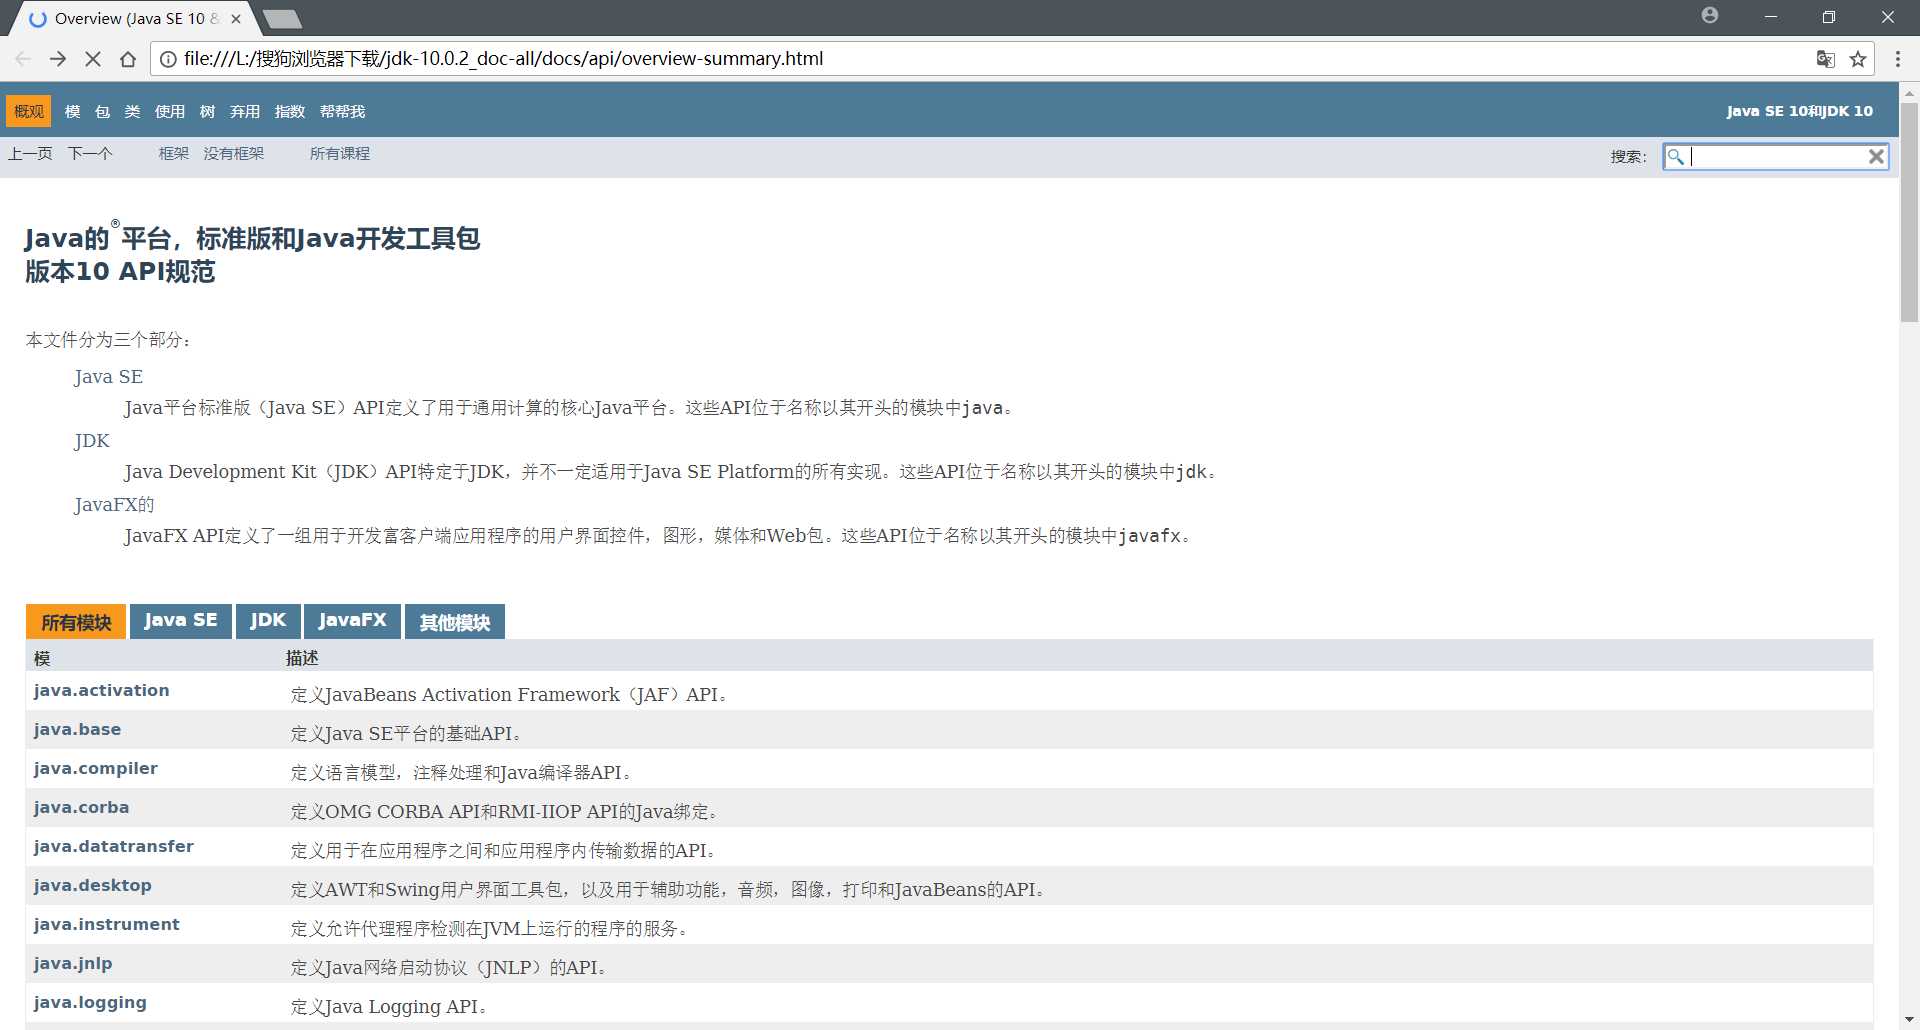Click the 'Java SE' section term
This screenshot has width=1920, height=1030.
tap(108, 377)
